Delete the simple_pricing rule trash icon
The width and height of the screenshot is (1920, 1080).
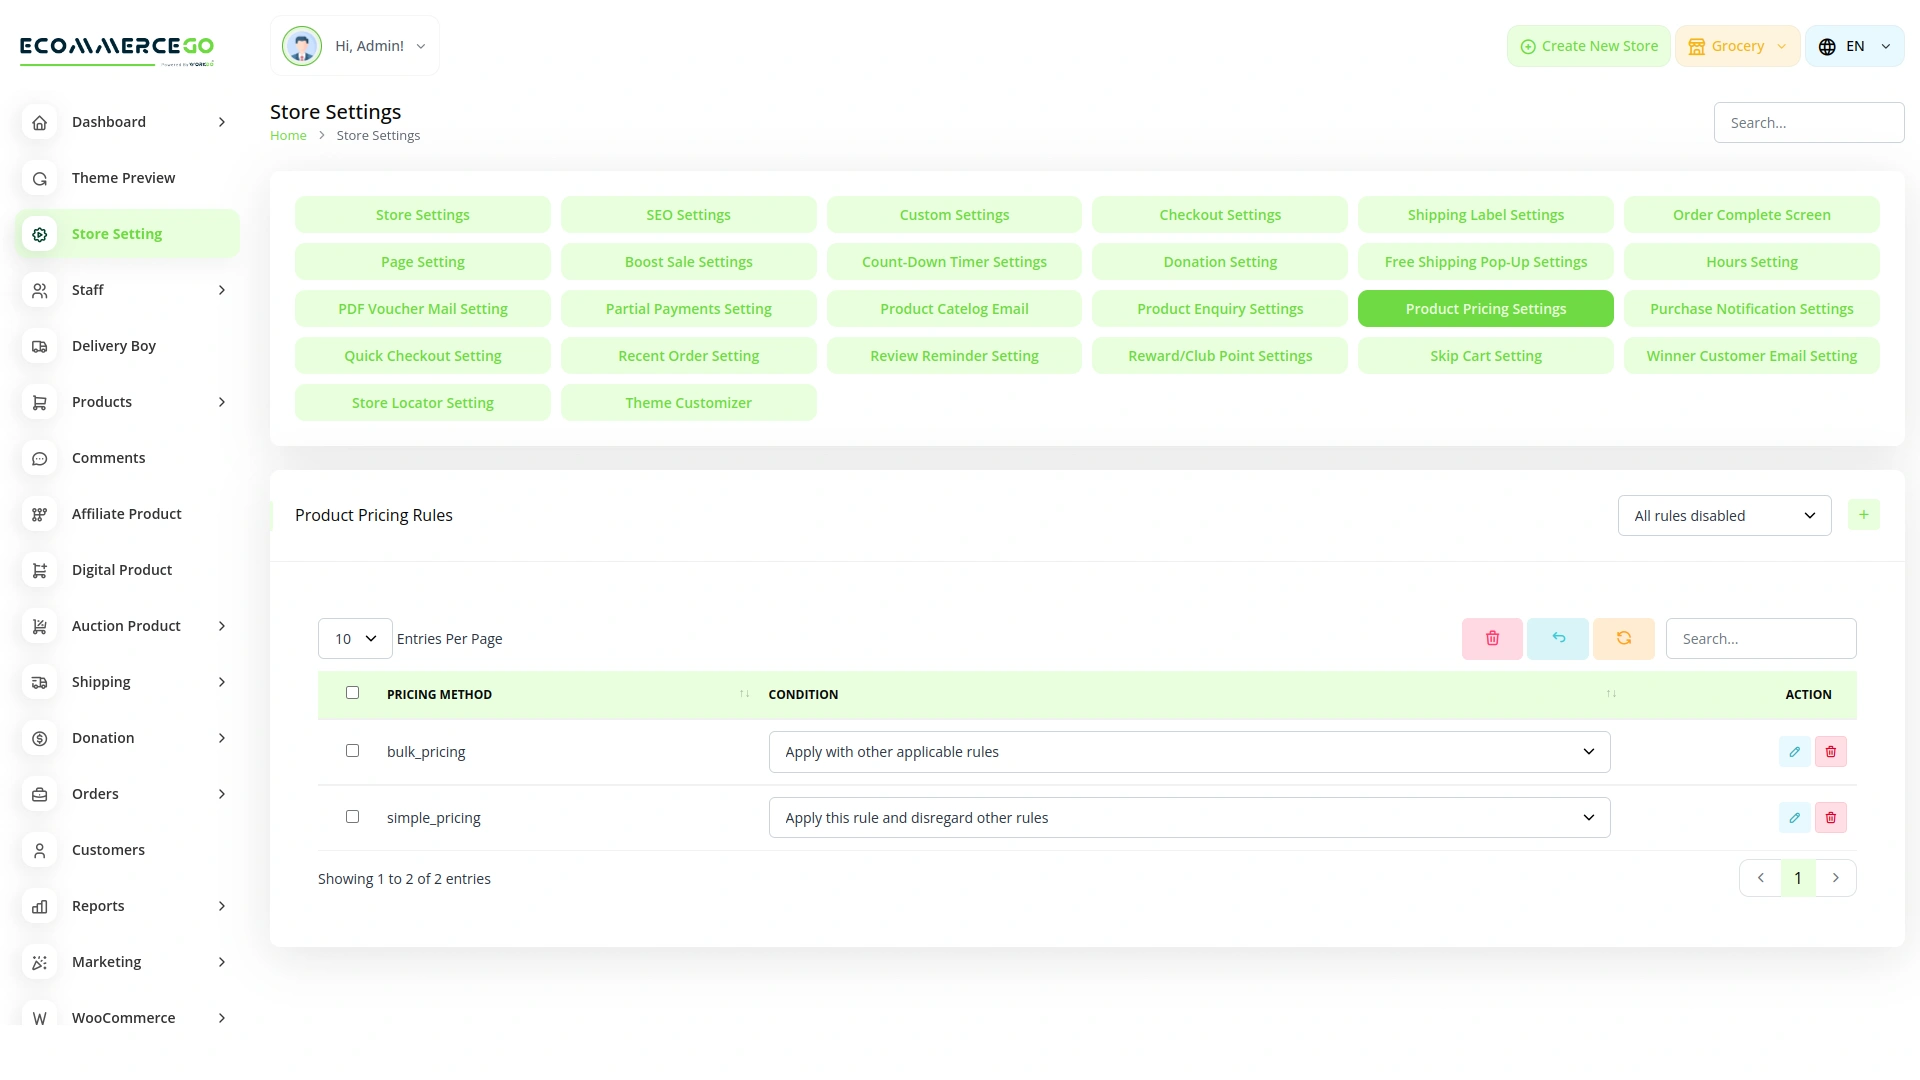[x=1830, y=818]
